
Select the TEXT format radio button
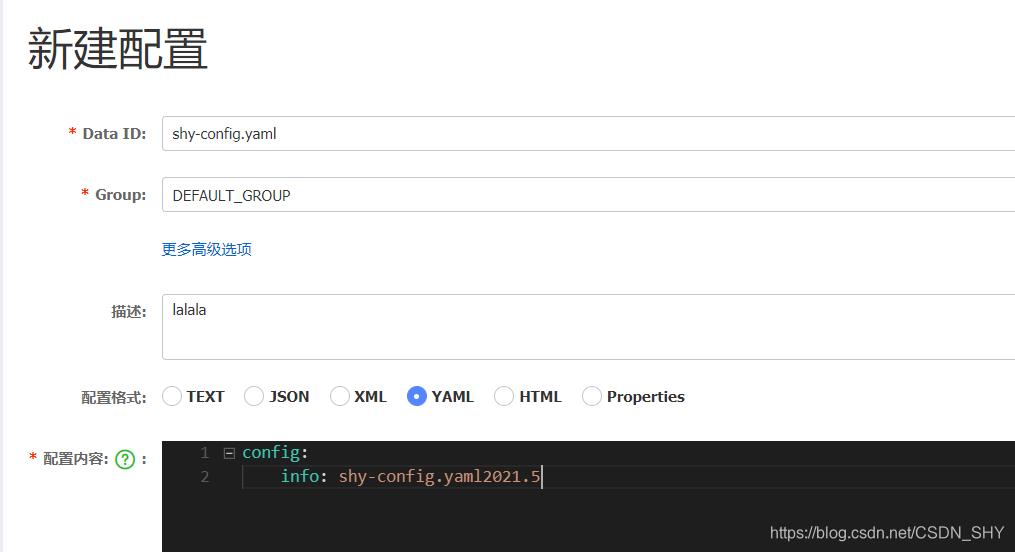172,396
